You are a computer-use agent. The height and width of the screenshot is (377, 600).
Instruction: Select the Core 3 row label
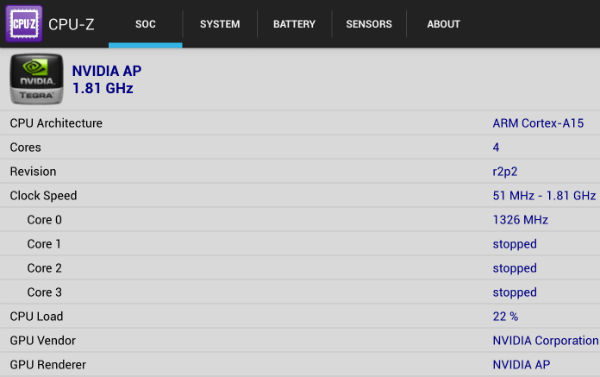[x=44, y=292]
